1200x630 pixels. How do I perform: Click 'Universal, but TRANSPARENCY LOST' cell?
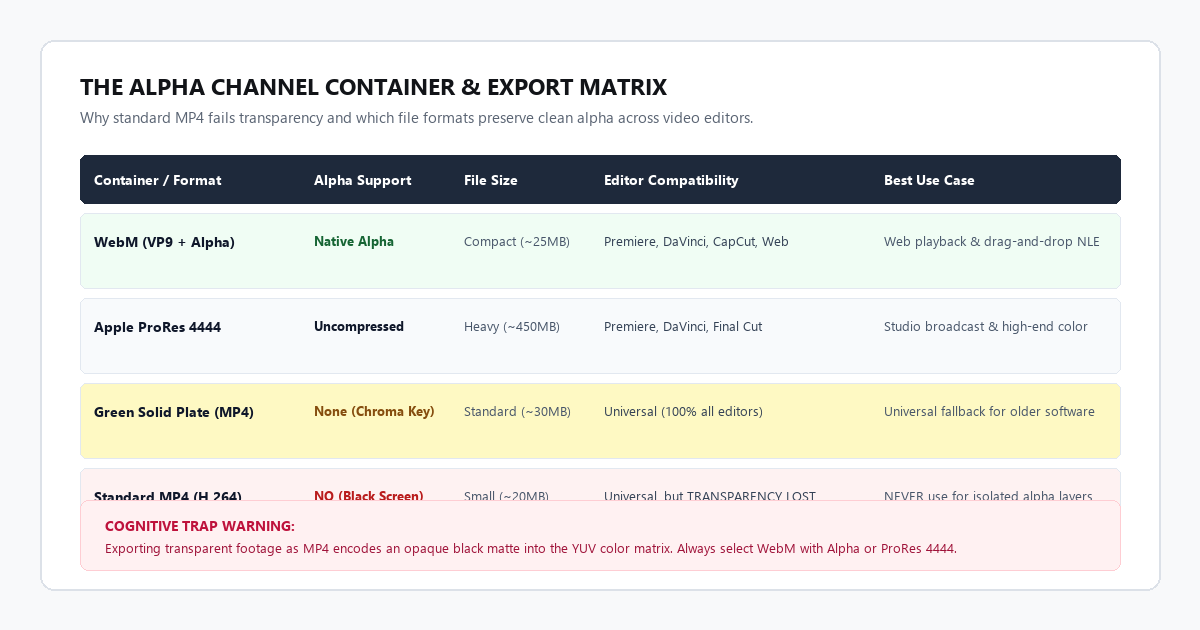710,495
